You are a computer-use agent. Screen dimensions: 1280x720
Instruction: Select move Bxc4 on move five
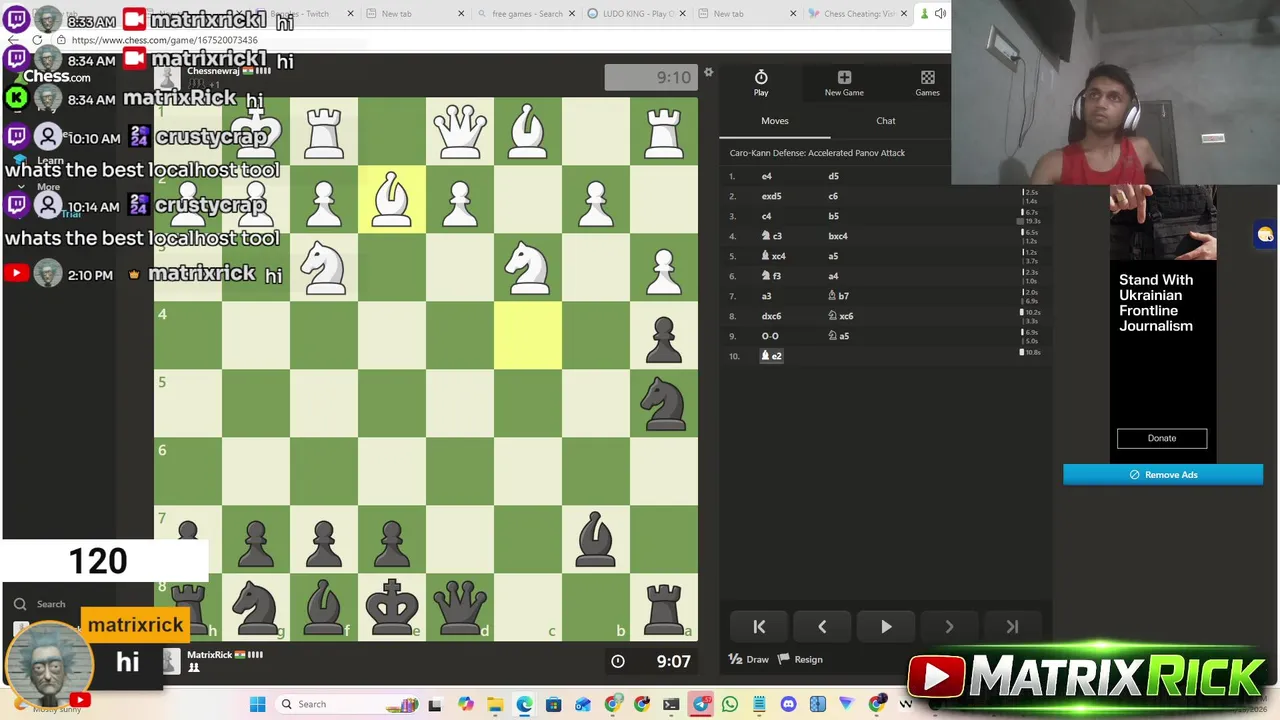tap(774, 256)
